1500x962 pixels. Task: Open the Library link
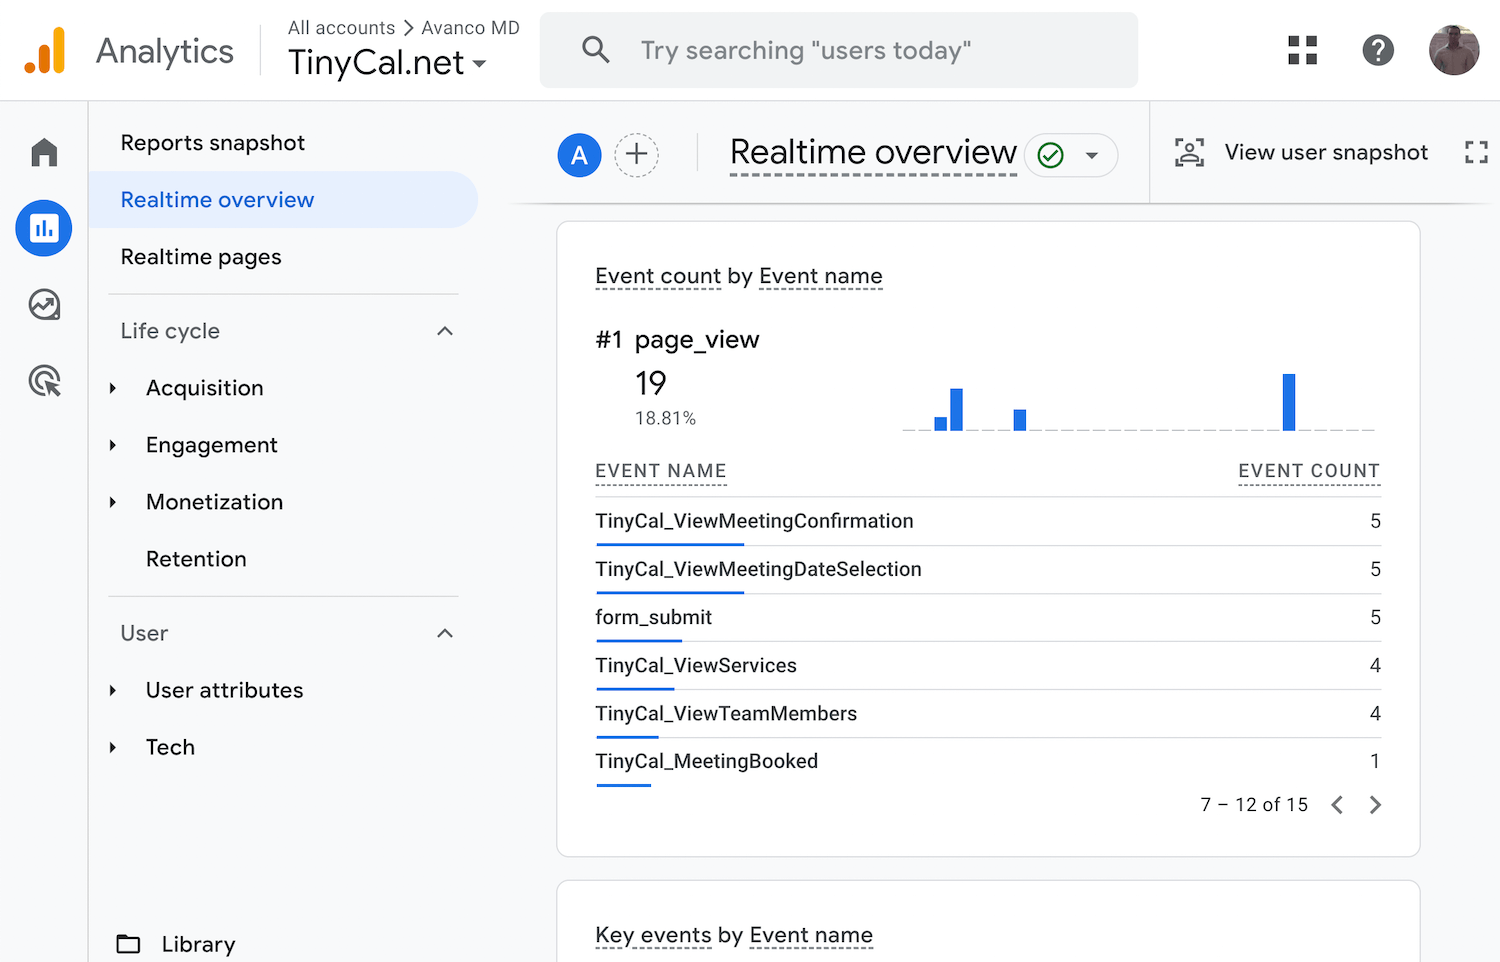[x=198, y=944]
